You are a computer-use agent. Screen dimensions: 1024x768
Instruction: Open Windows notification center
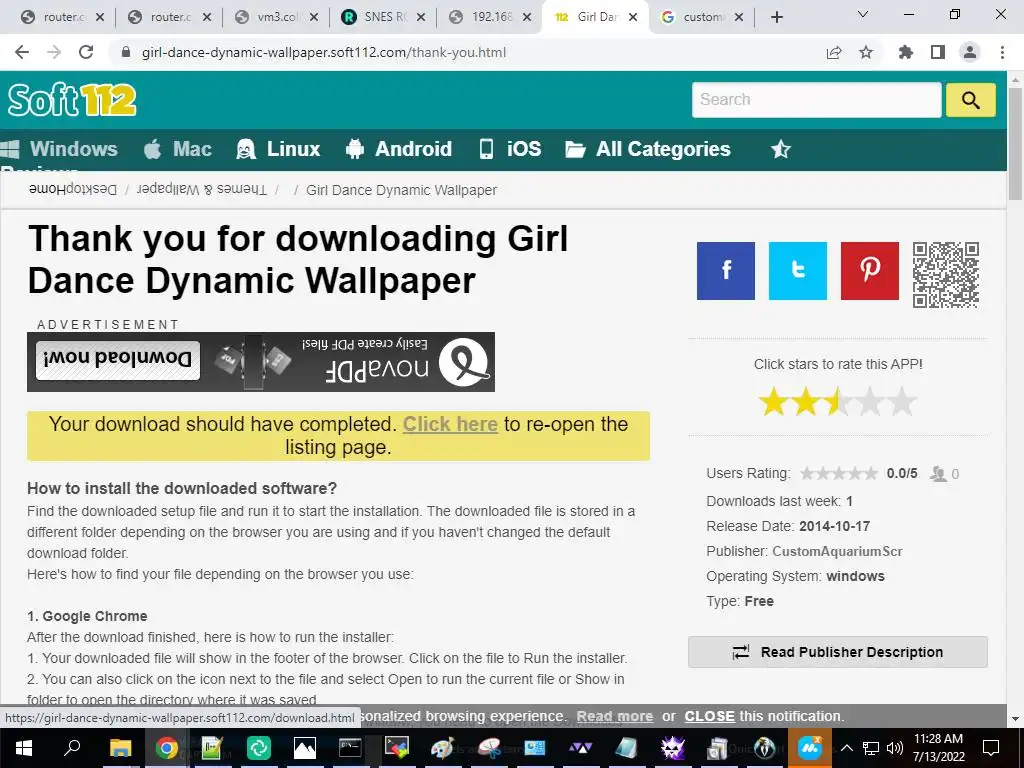(x=991, y=747)
